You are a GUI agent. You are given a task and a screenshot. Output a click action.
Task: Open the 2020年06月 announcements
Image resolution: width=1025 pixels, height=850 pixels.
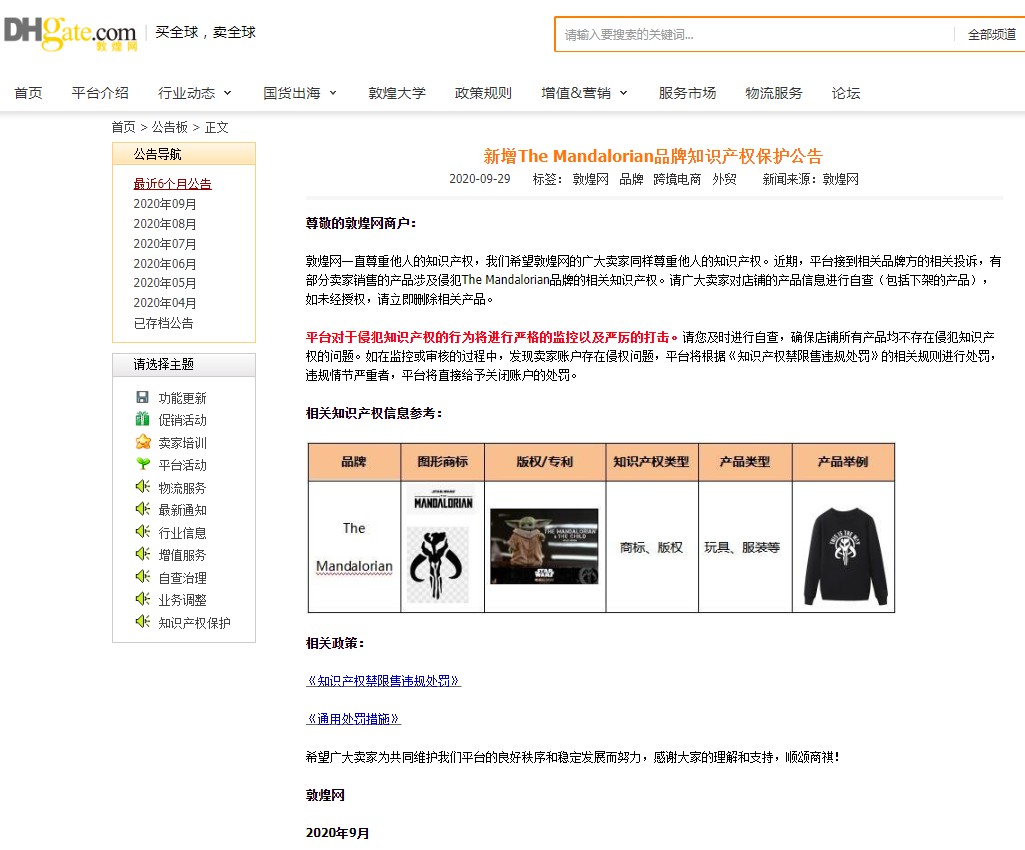165,264
